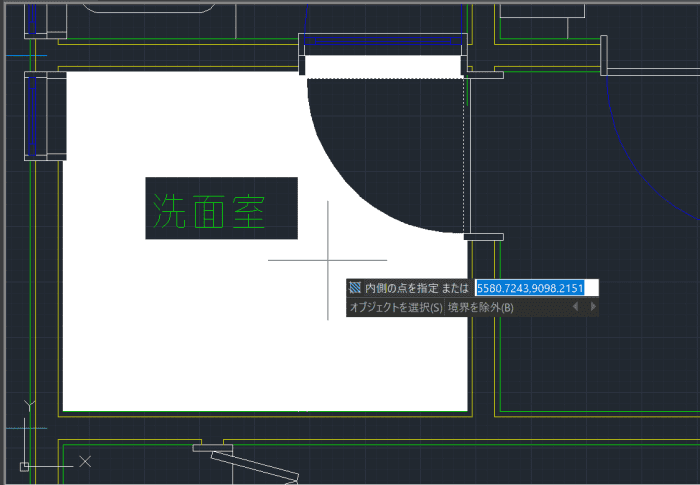Click the white rectangle in the top doorway
Screen dimensions: 700x485
[x=383, y=66]
